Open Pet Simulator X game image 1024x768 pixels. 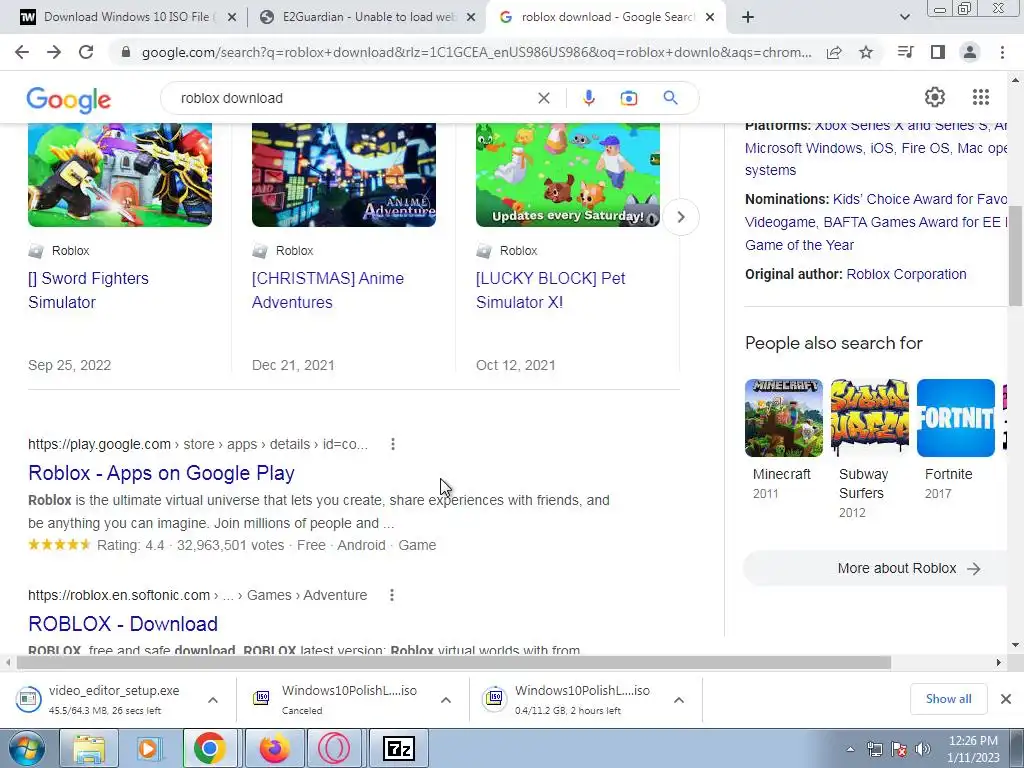[x=568, y=175]
